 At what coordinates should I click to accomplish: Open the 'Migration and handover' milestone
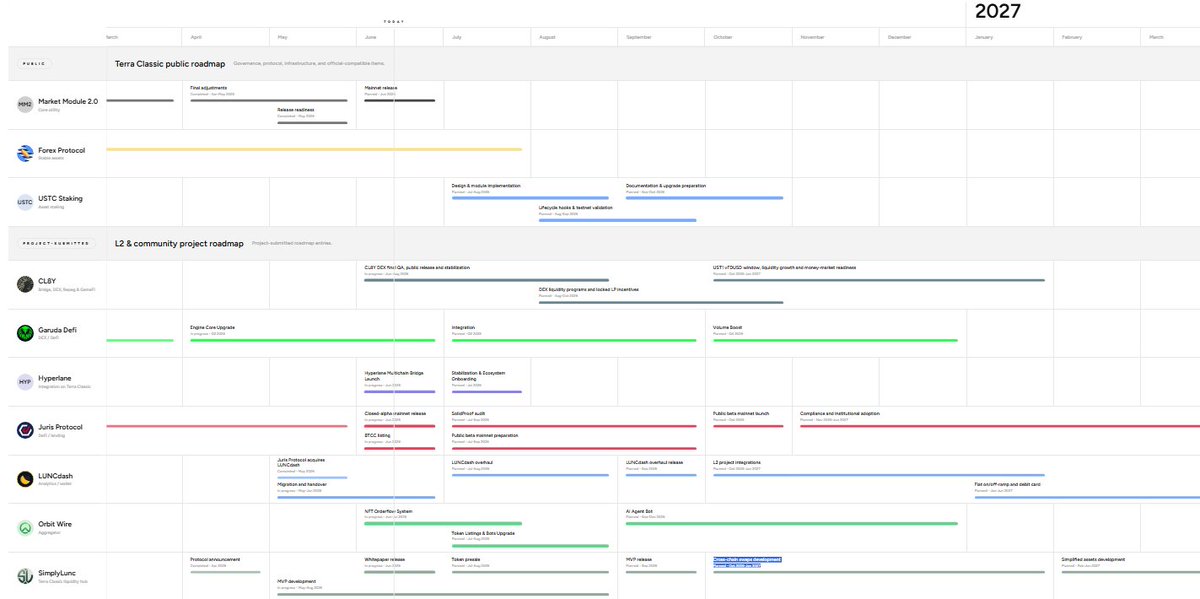[x=301, y=484]
